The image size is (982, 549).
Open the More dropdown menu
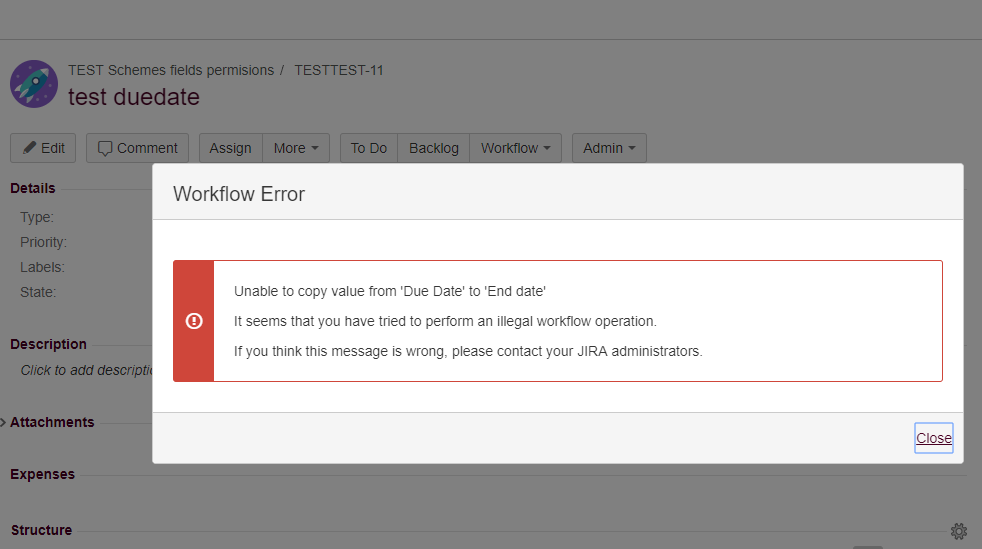(x=296, y=148)
